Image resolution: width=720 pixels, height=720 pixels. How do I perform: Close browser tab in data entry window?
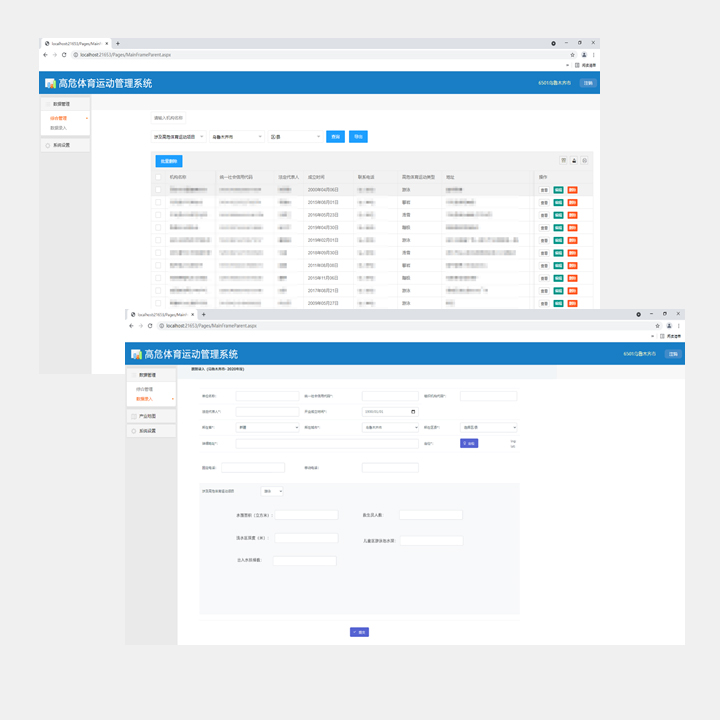tap(193, 315)
